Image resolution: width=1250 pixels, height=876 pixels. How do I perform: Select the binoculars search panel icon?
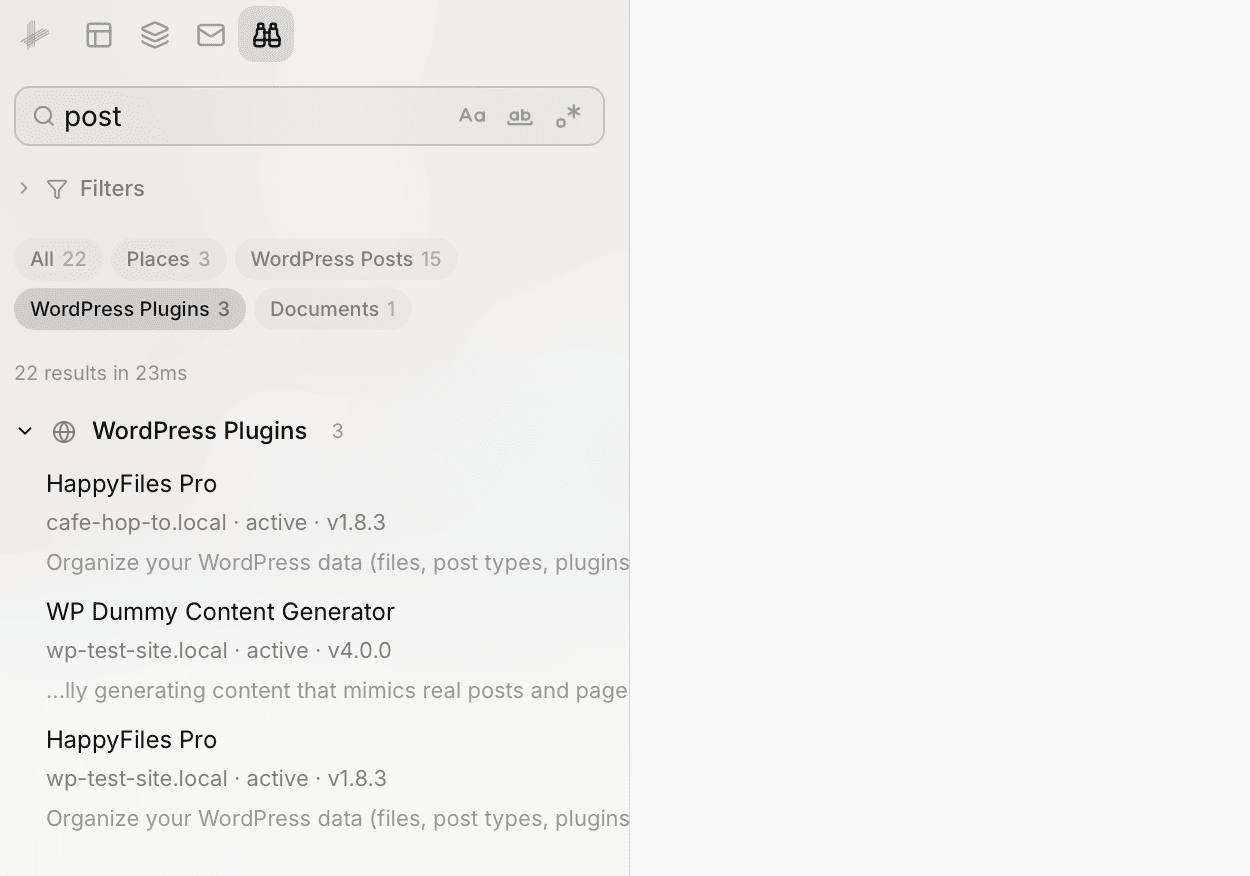pyautogui.click(x=266, y=34)
